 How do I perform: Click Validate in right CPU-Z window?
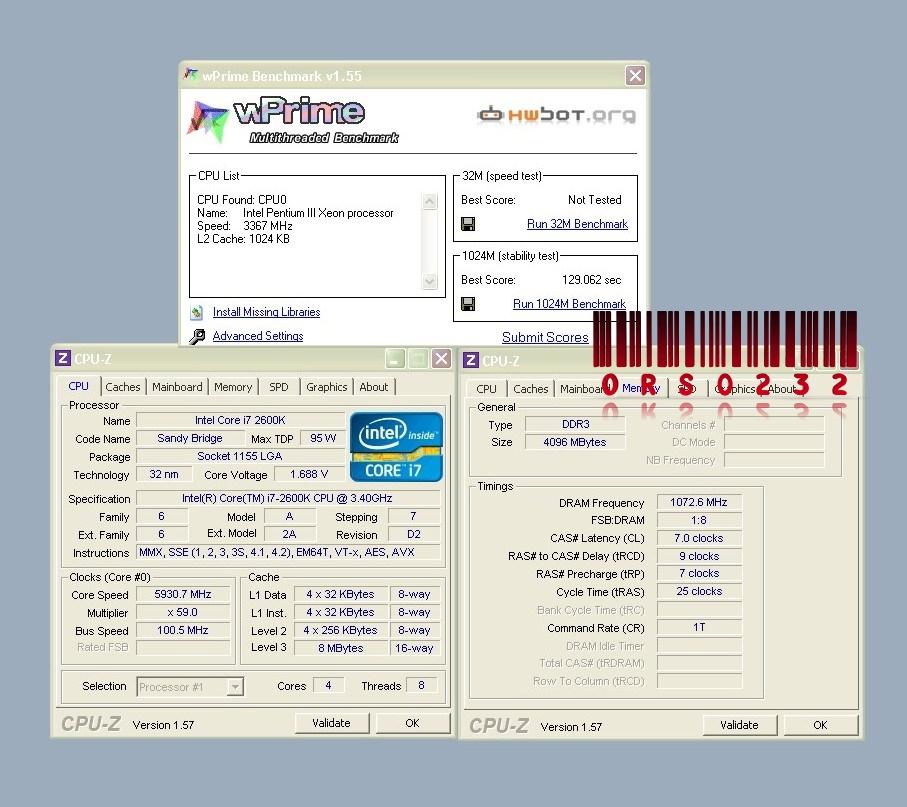pyautogui.click(x=739, y=725)
